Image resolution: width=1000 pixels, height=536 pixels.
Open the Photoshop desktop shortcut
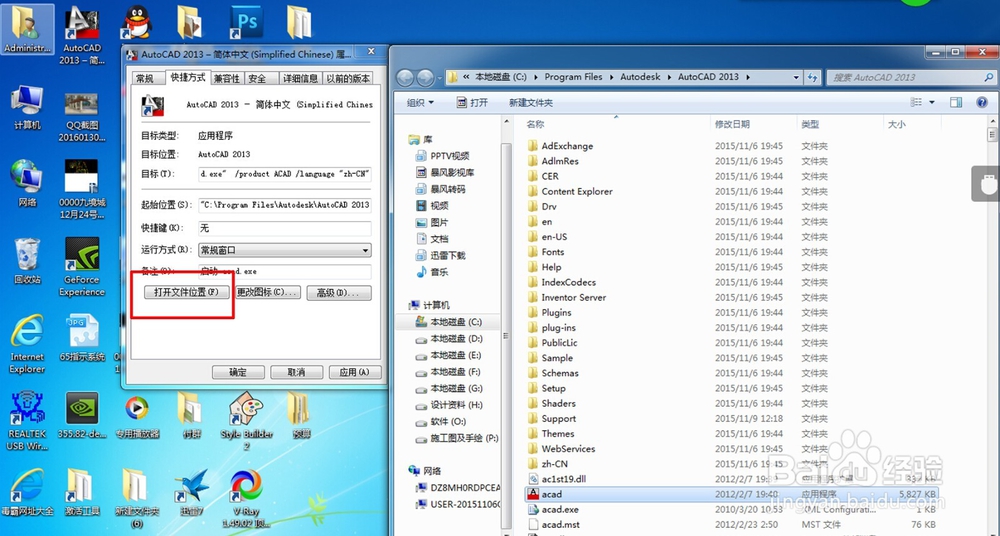pyautogui.click(x=246, y=22)
